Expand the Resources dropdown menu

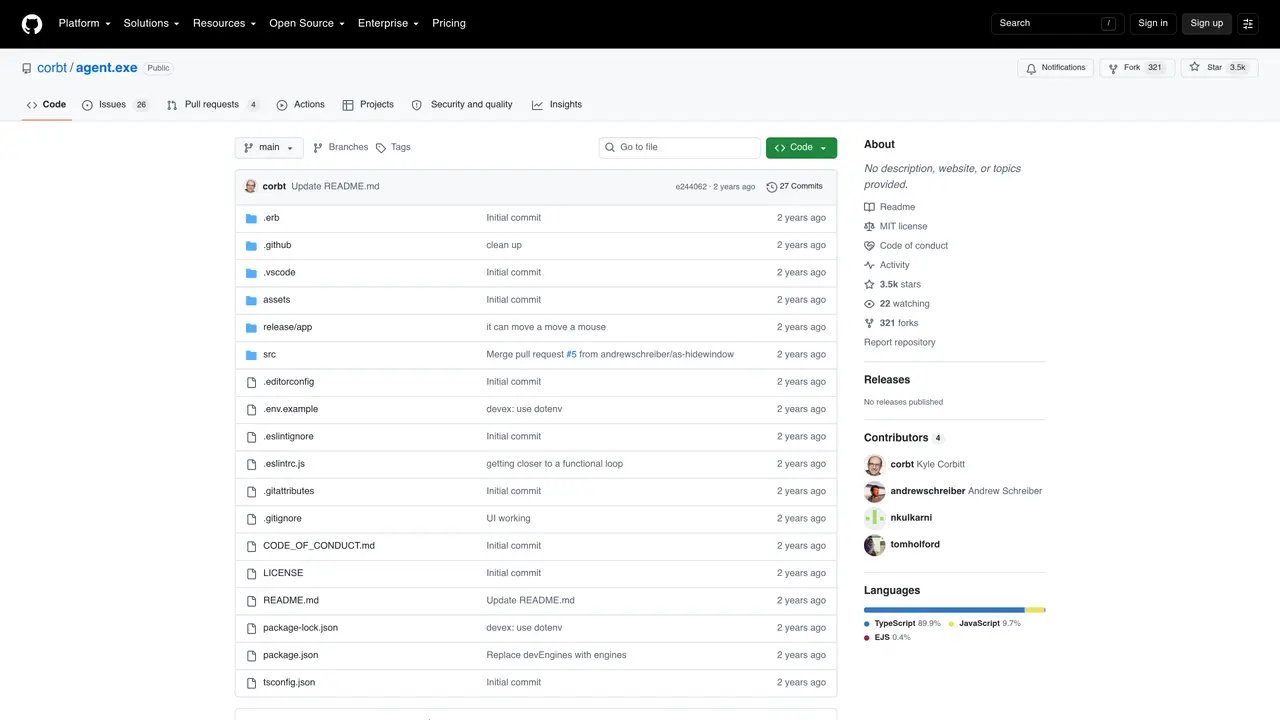[224, 24]
